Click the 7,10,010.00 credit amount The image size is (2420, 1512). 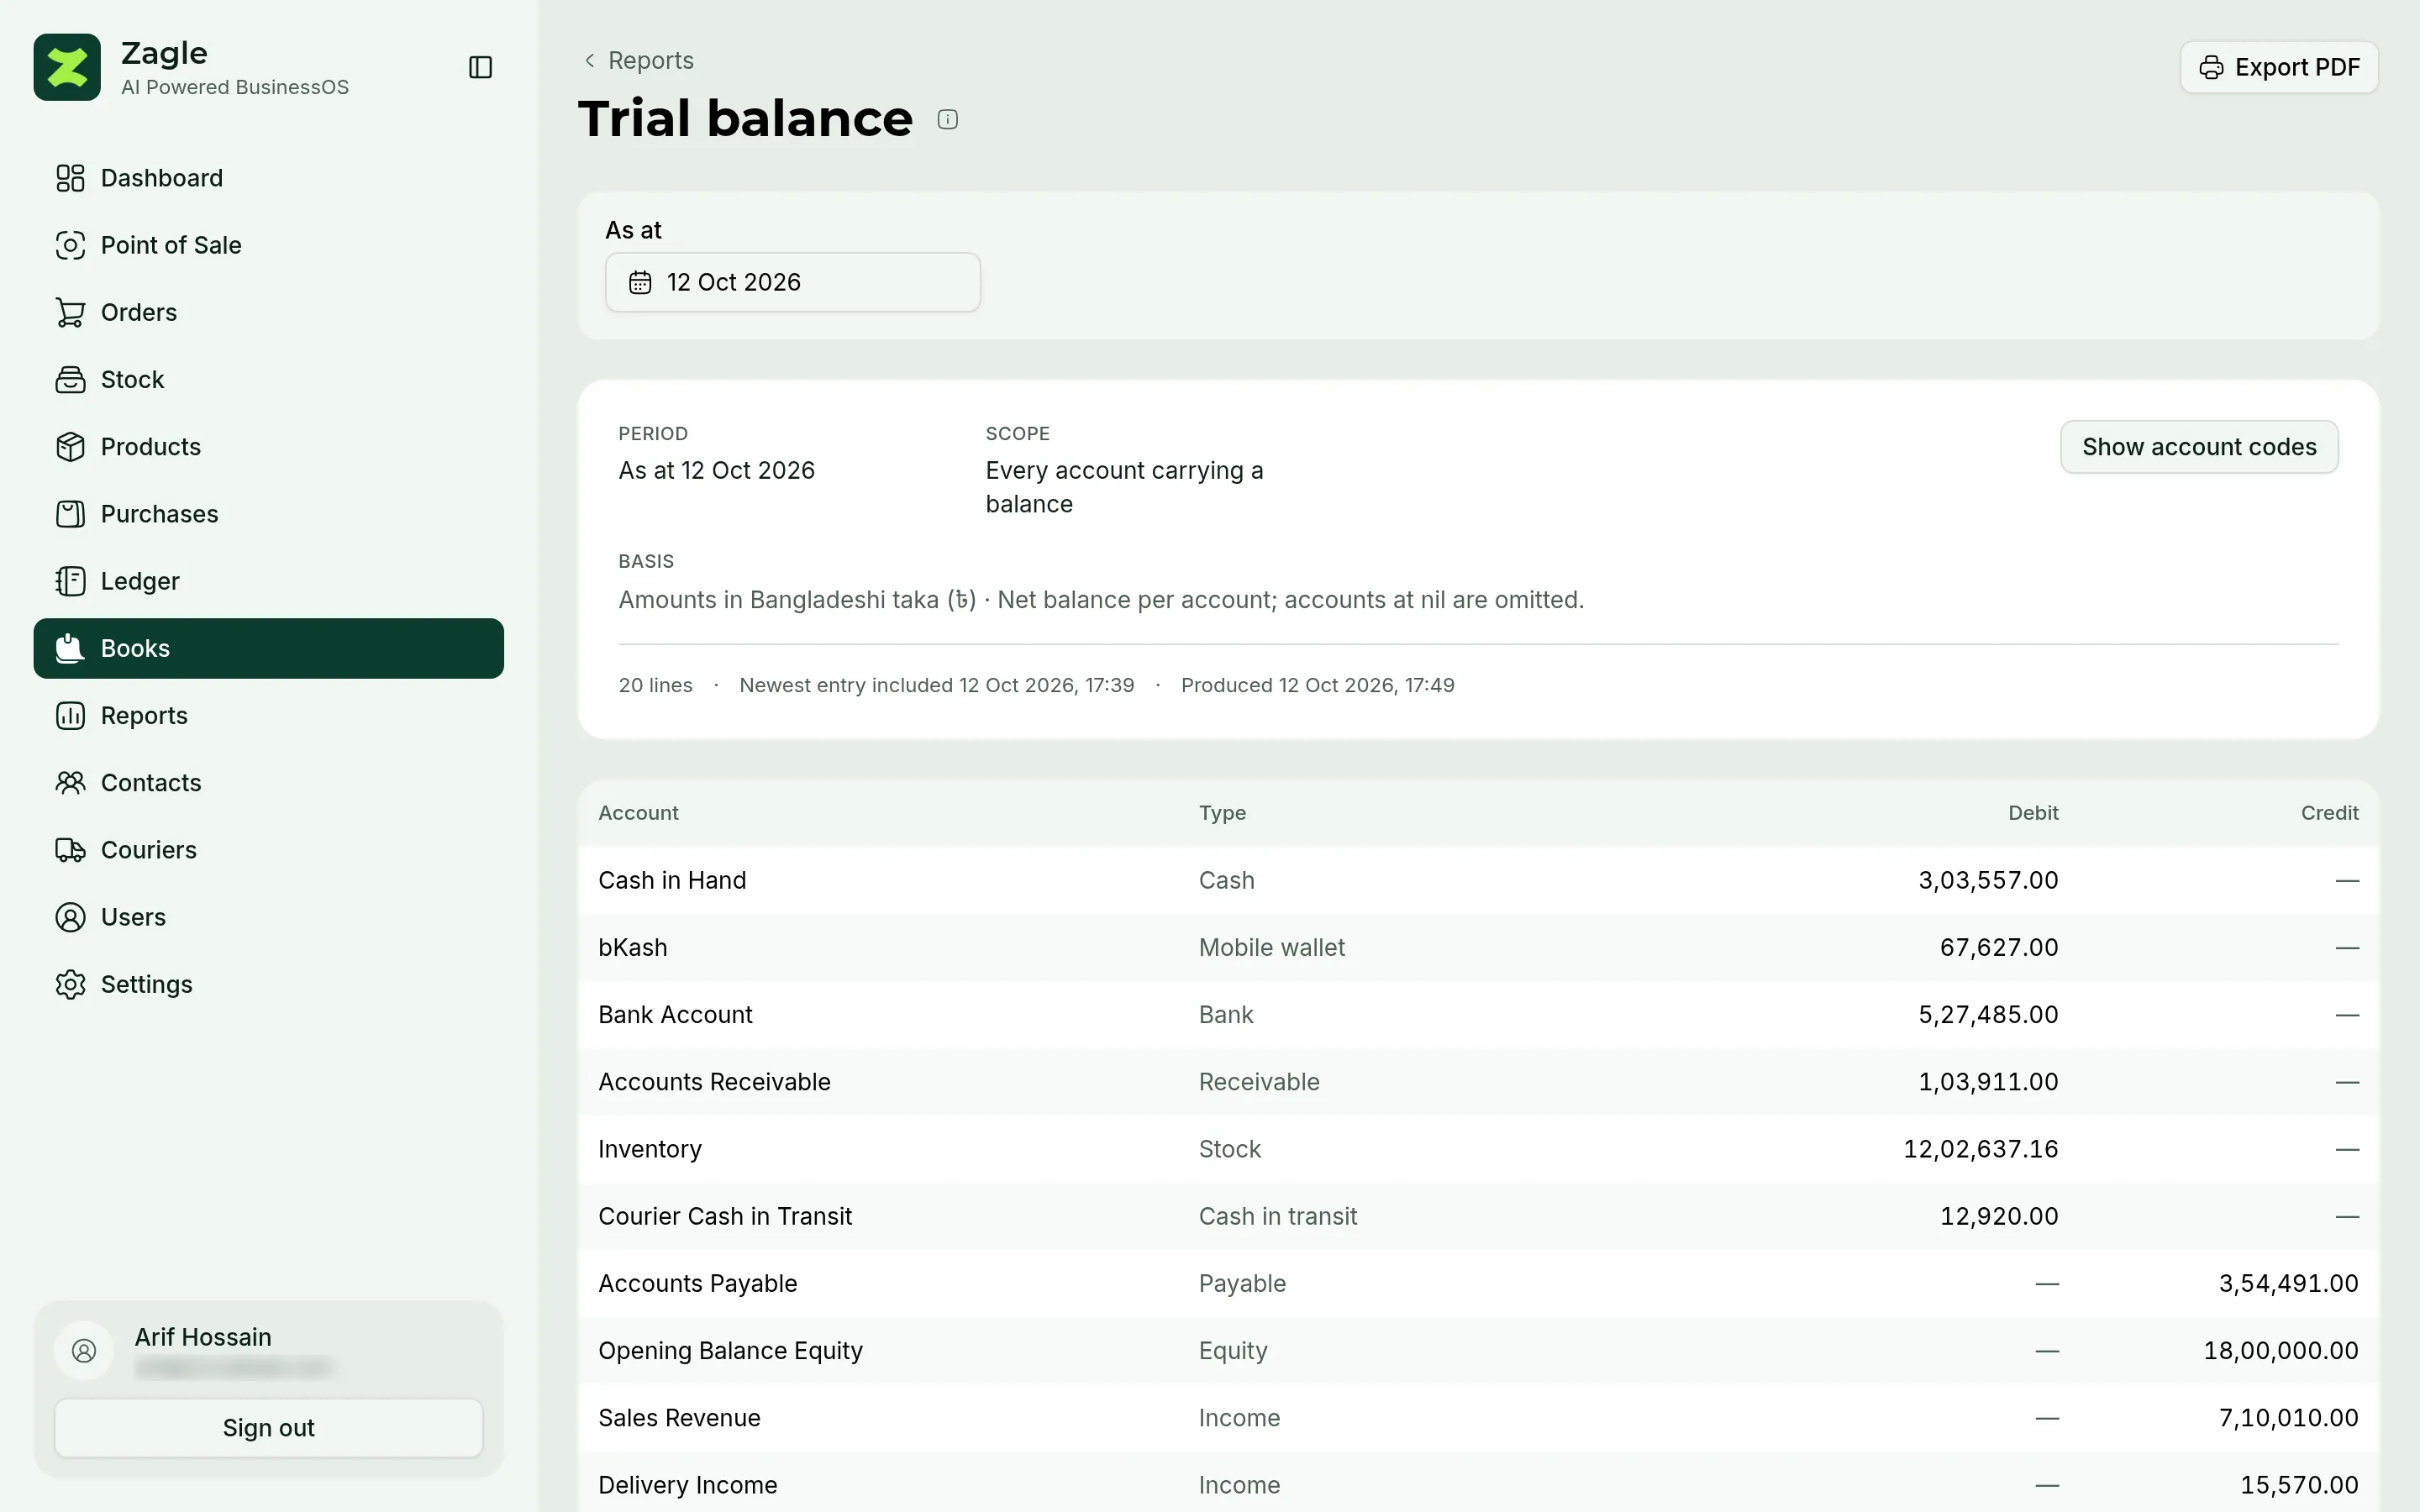click(x=2288, y=1418)
